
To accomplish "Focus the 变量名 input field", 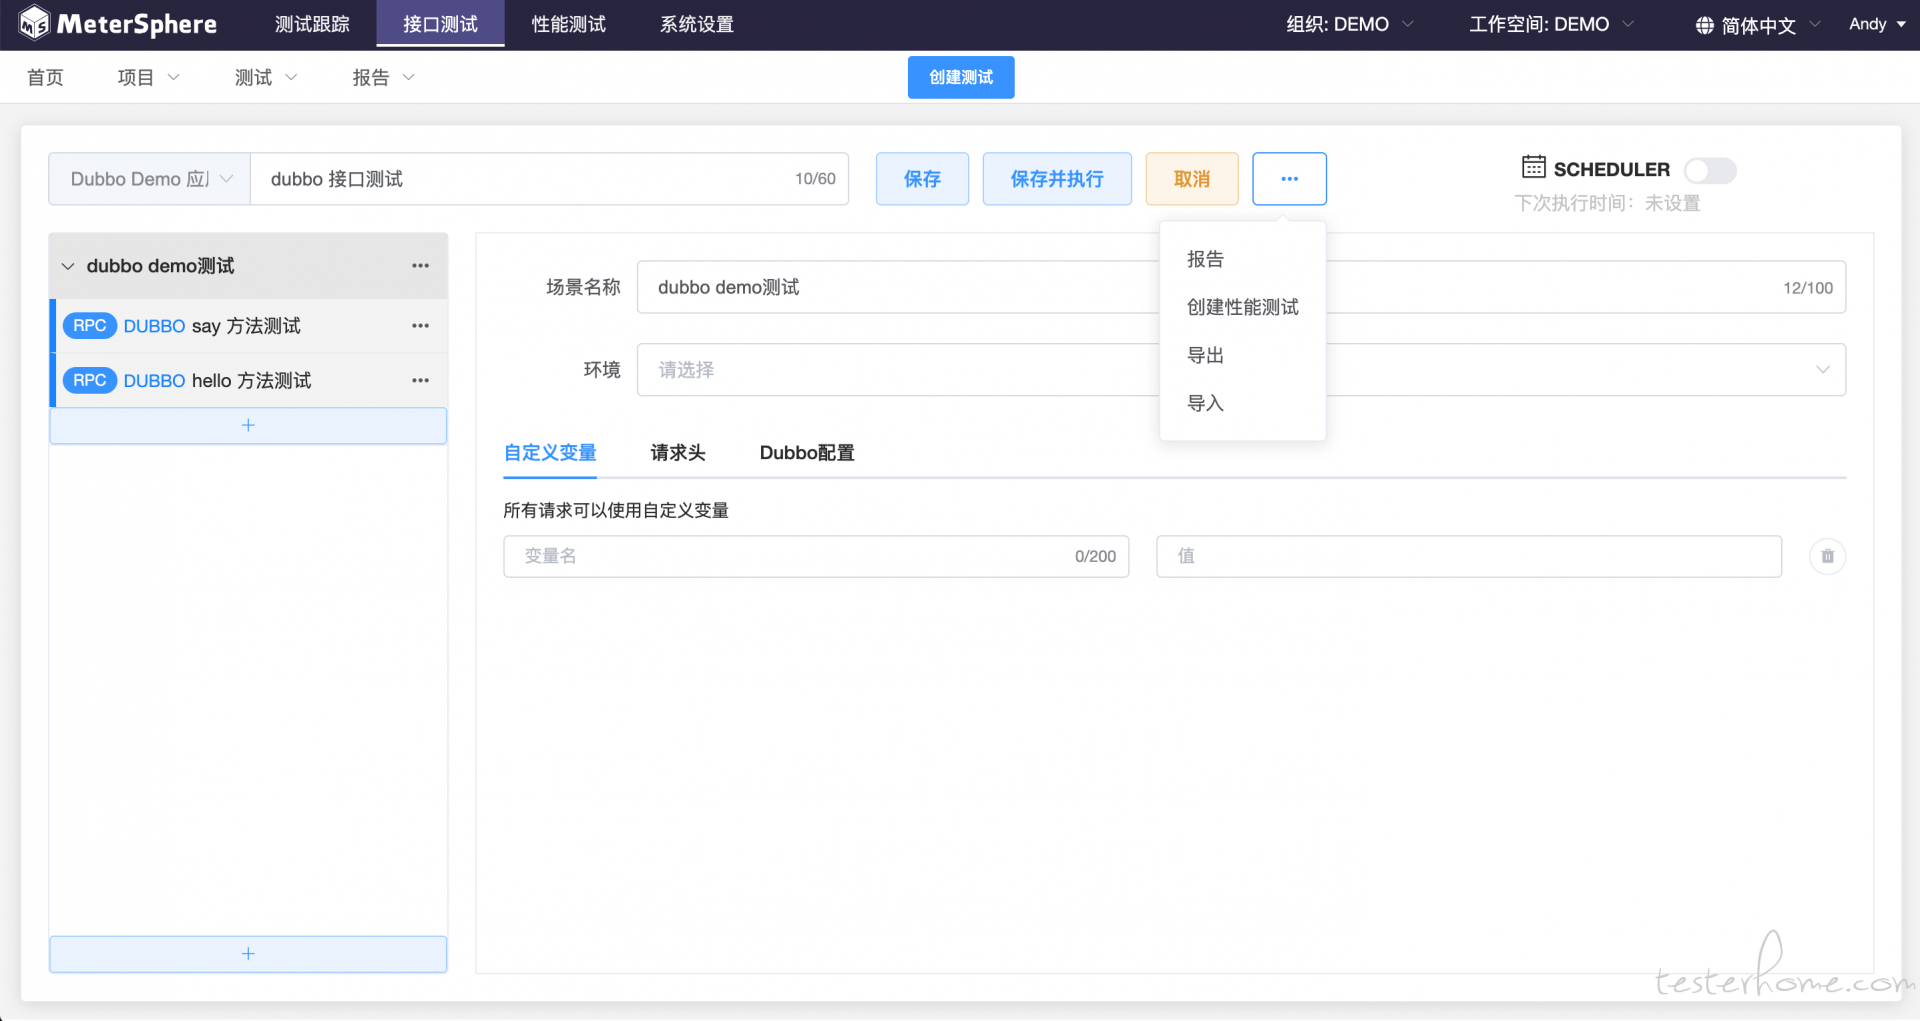I will (x=816, y=557).
